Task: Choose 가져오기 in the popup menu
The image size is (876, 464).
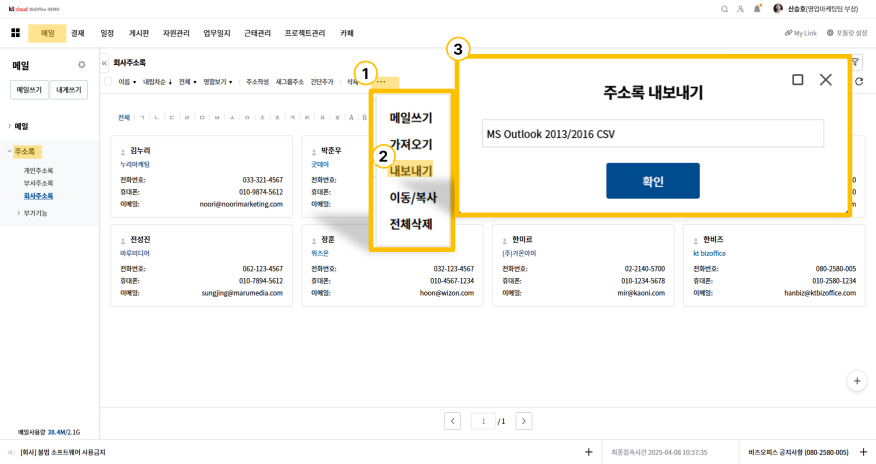Action: coord(411,144)
